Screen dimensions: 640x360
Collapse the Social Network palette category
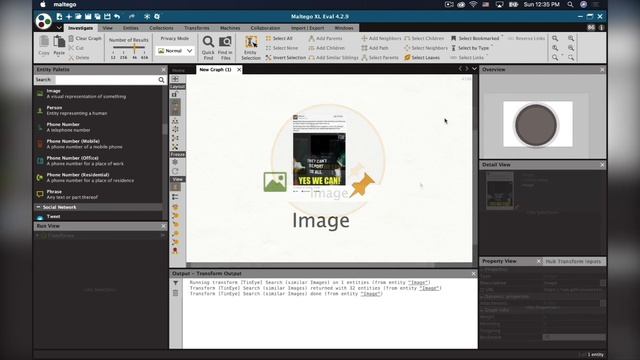[39, 207]
